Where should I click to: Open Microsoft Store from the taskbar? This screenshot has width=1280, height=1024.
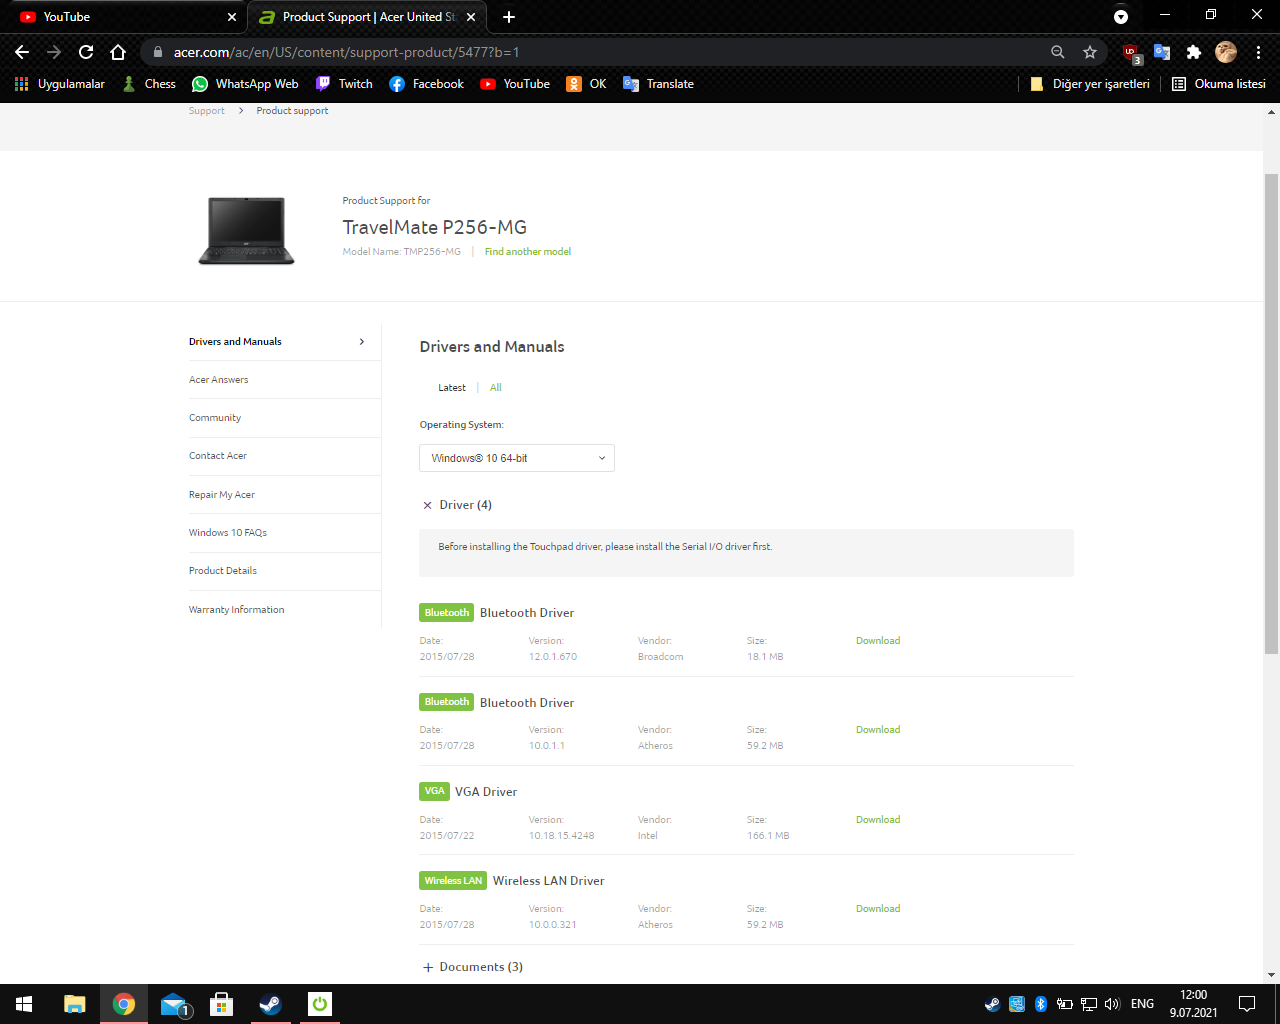[222, 1004]
